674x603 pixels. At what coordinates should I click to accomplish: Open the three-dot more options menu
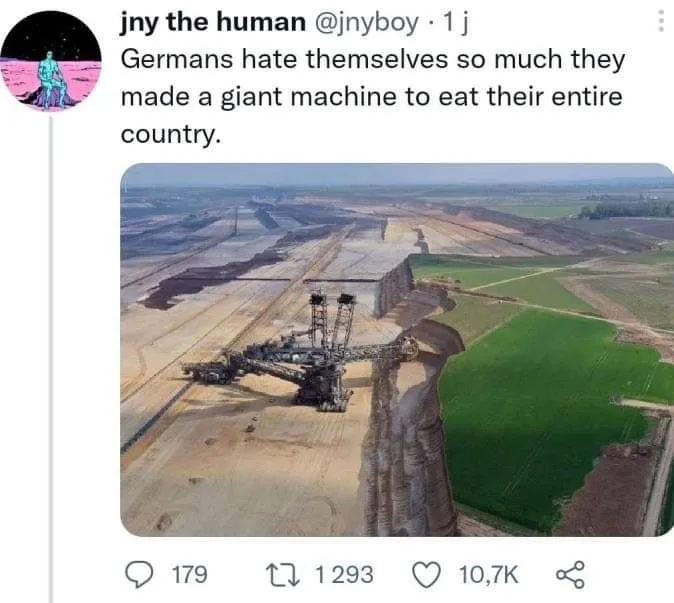coord(662,21)
